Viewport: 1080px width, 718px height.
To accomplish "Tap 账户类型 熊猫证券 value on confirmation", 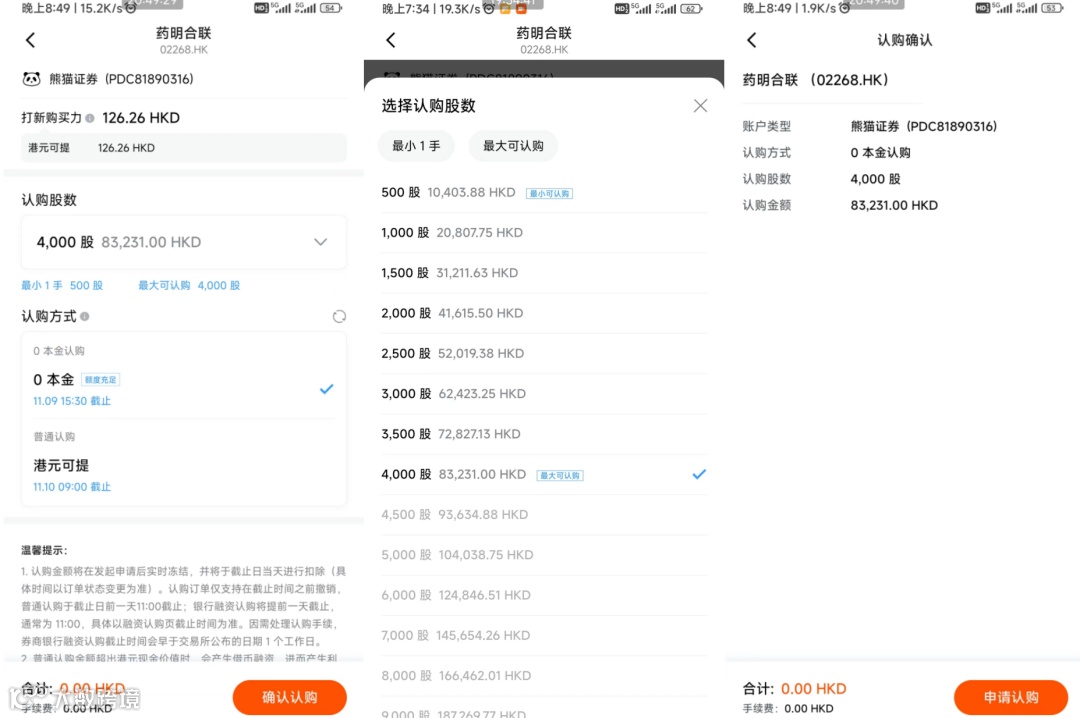I will pos(923,127).
